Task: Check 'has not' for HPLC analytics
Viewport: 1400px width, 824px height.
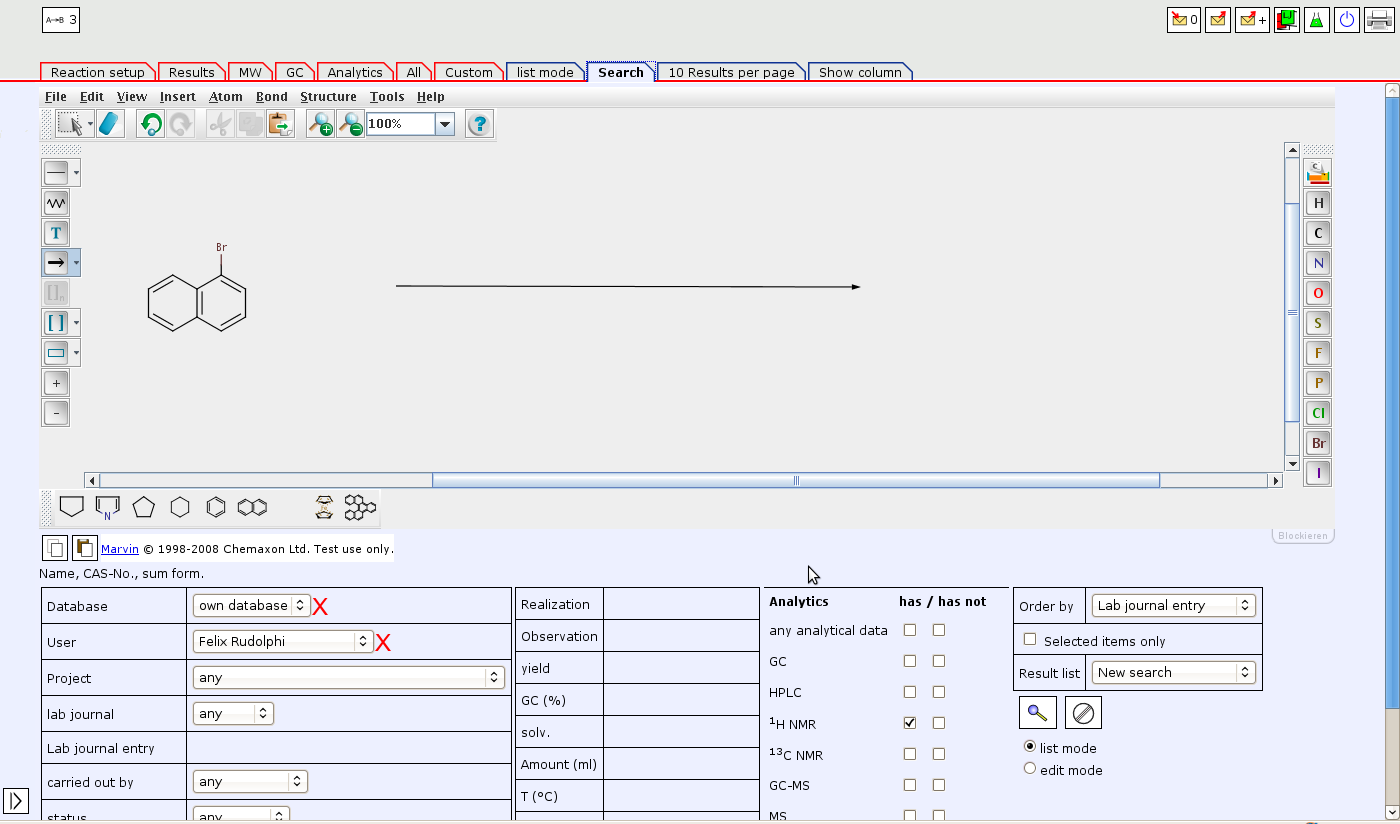Action: (939, 692)
